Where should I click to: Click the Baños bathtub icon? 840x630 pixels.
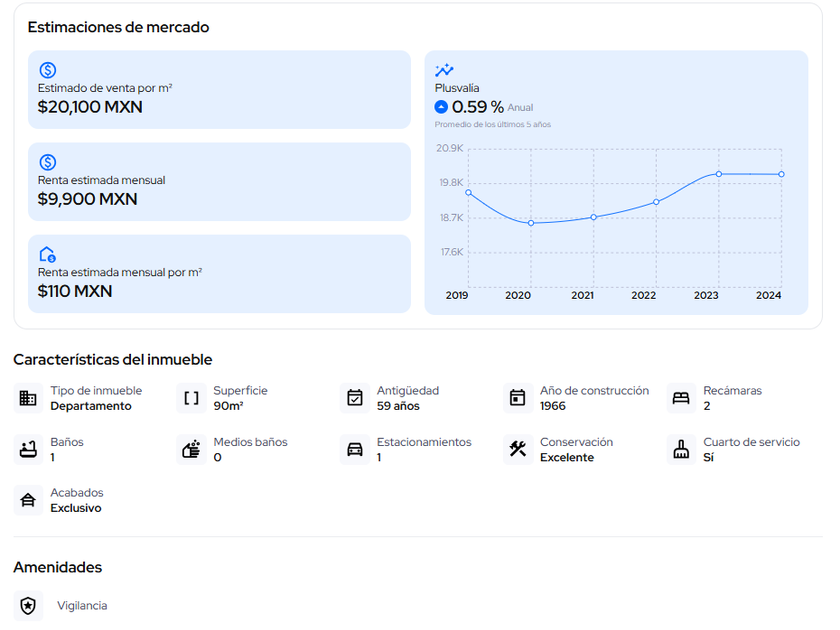pyautogui.click(x=28, y=449)
